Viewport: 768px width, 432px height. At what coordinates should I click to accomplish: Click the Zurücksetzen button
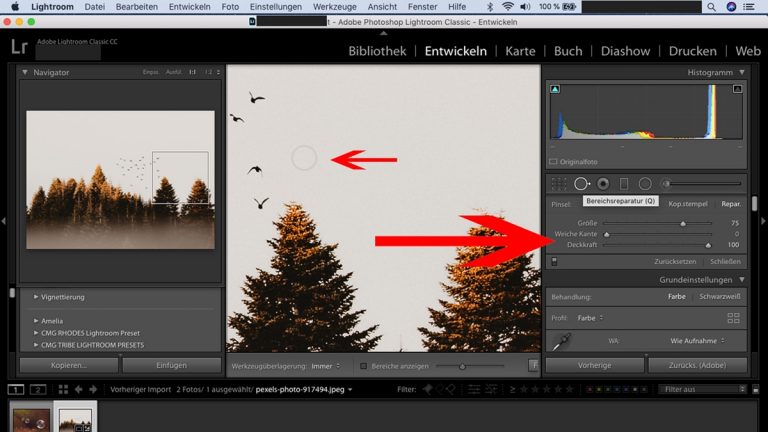tap(662, 261)
